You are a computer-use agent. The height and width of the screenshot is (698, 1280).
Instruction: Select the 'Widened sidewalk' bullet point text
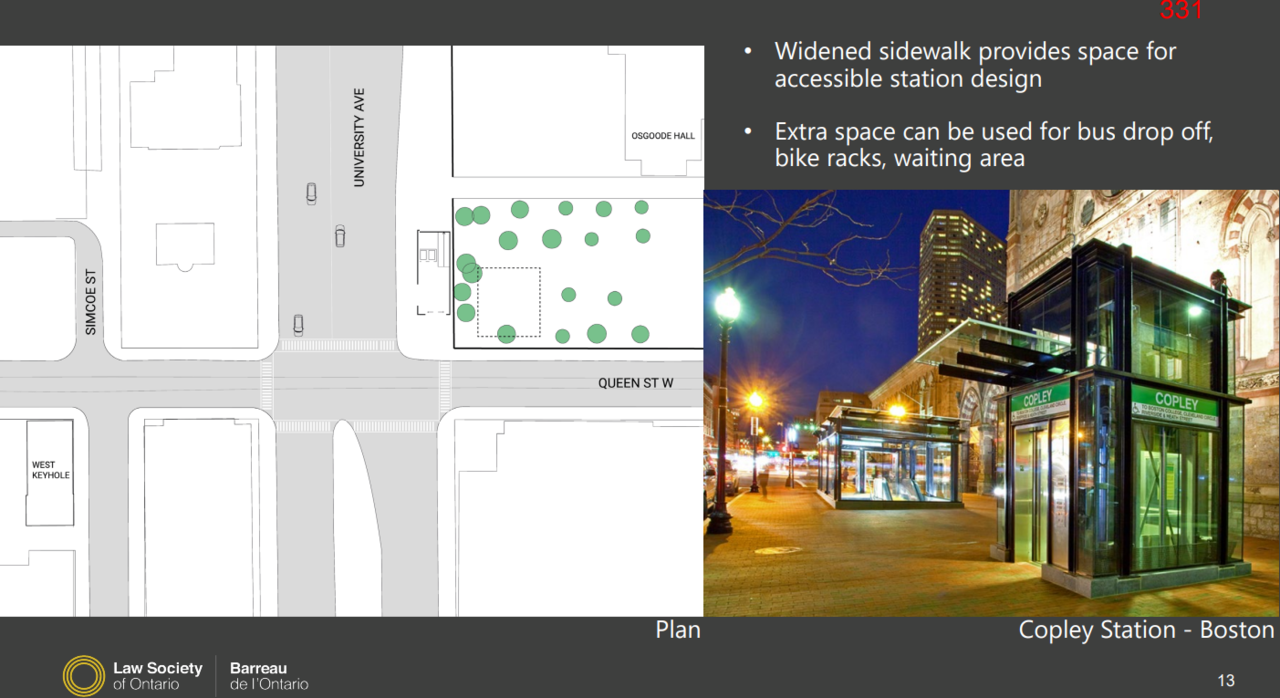(x=975, y=65)
